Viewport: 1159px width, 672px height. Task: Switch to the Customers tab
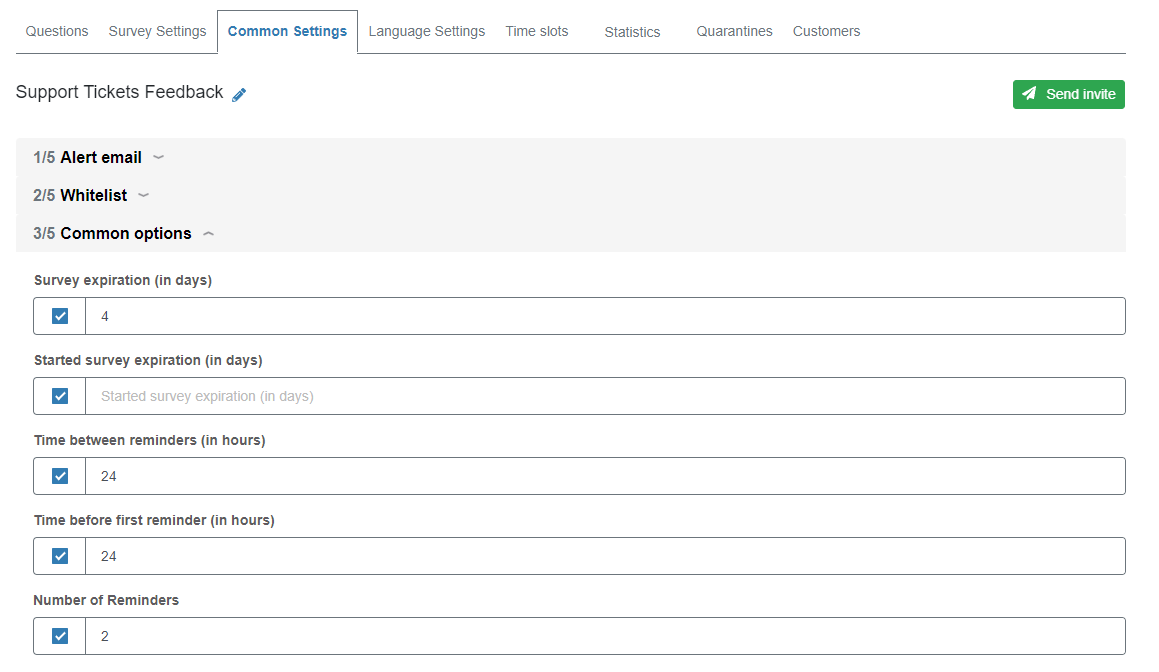(x=826, y=31)
